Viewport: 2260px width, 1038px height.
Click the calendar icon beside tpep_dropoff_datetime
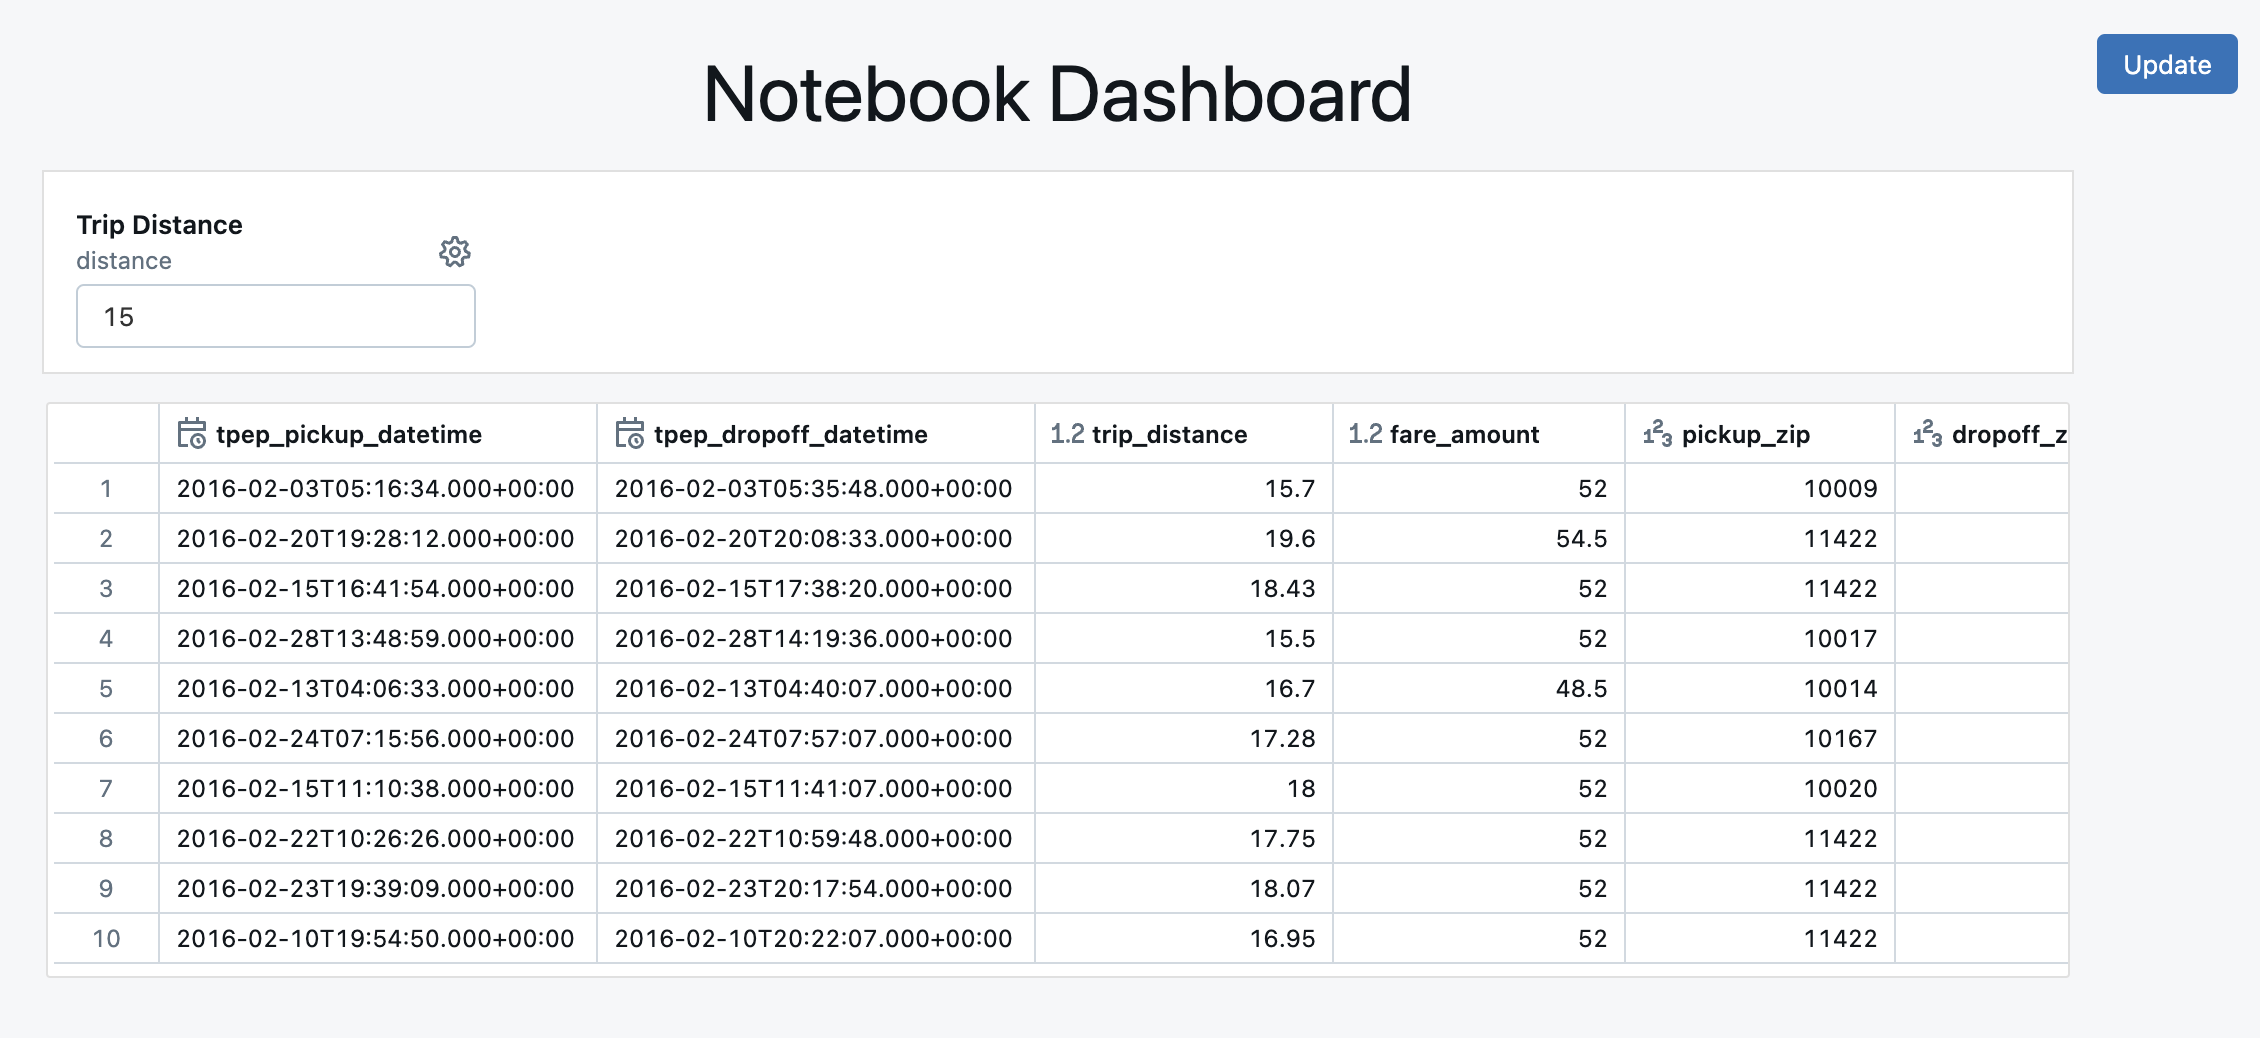[630, 433]
